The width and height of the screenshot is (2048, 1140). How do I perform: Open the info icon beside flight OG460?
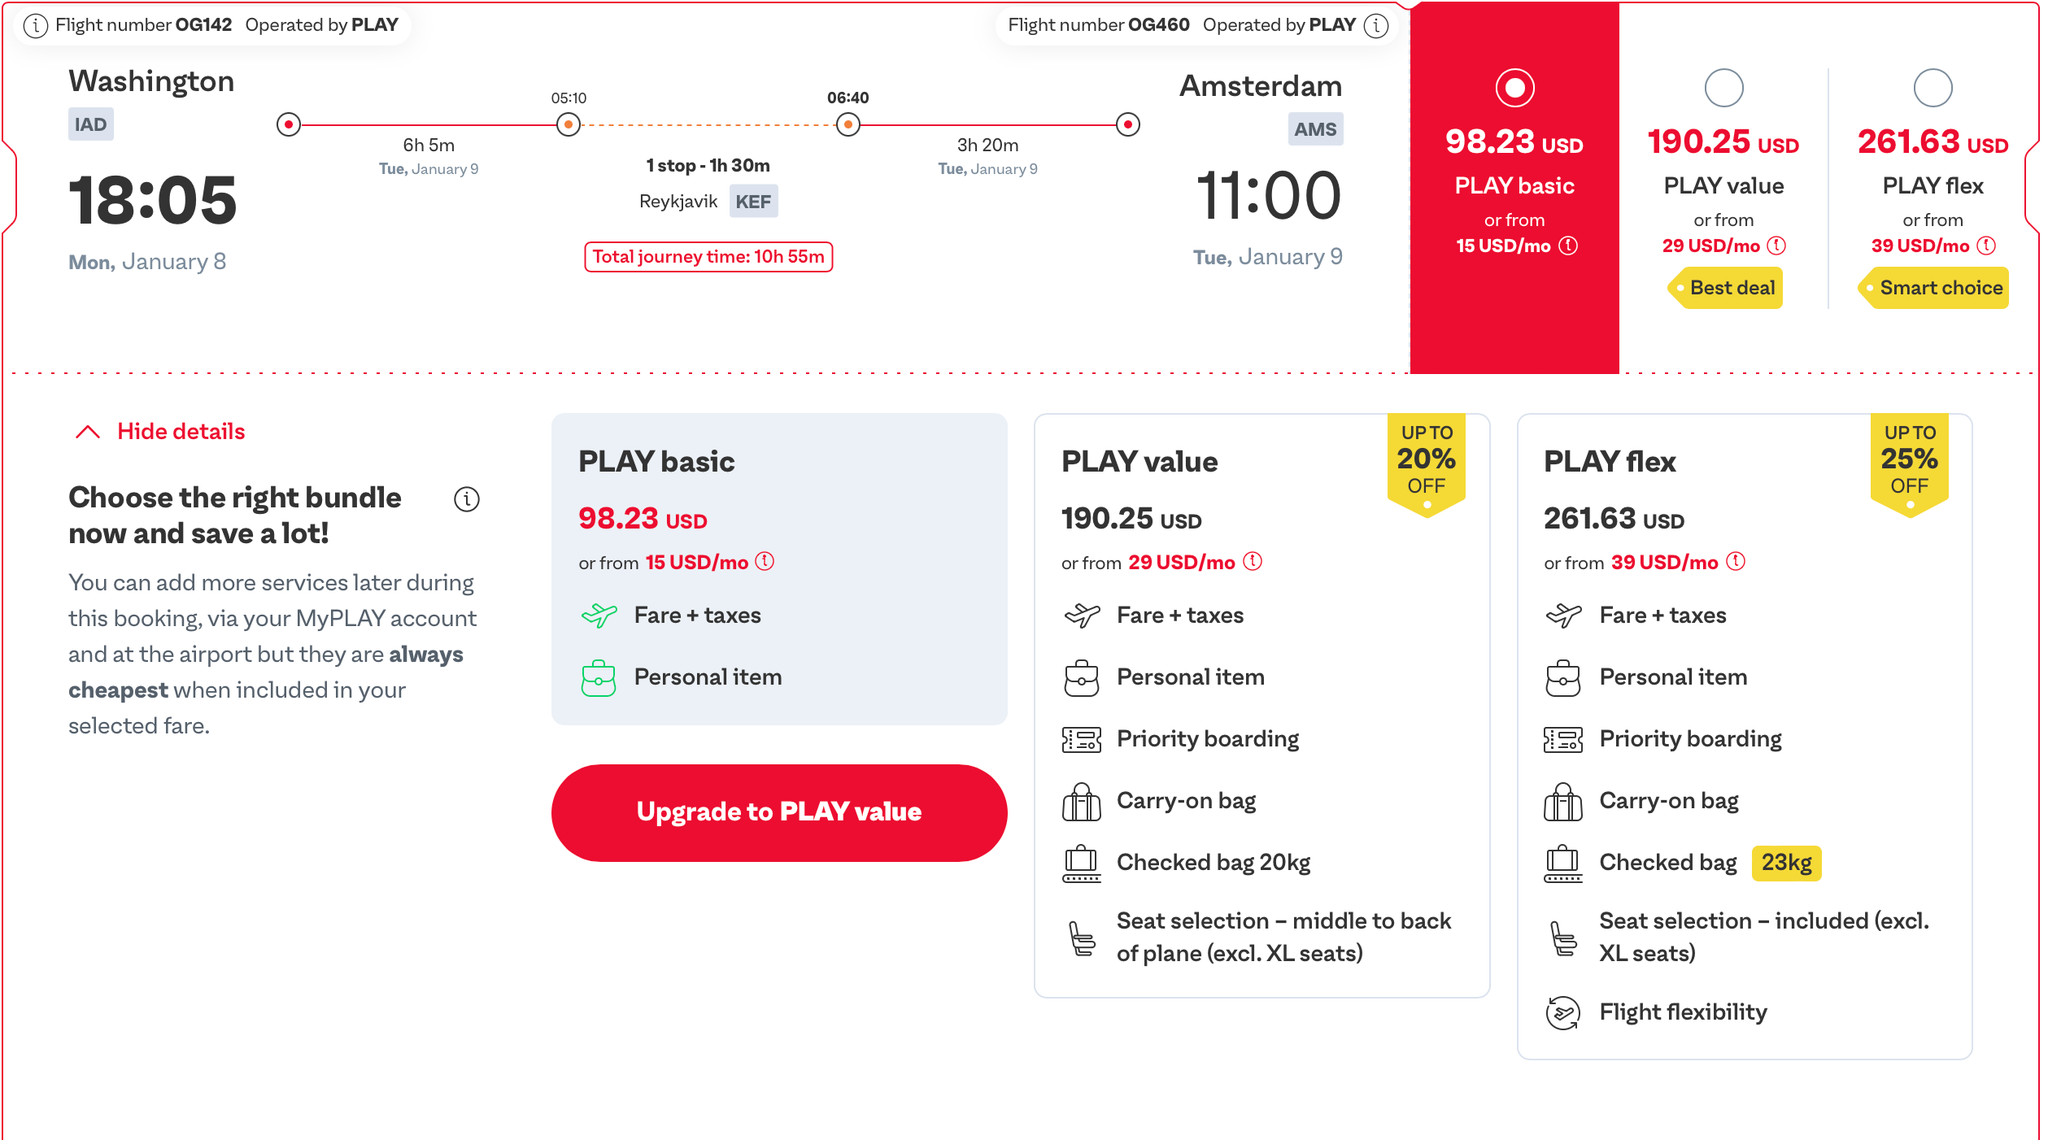point(1378,25)
